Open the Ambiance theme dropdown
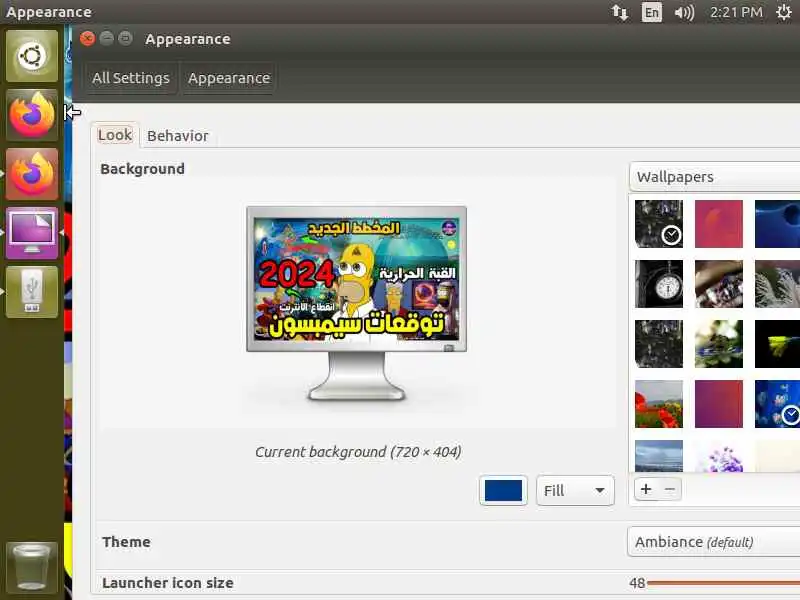800x600 pixels. (713, 542)
